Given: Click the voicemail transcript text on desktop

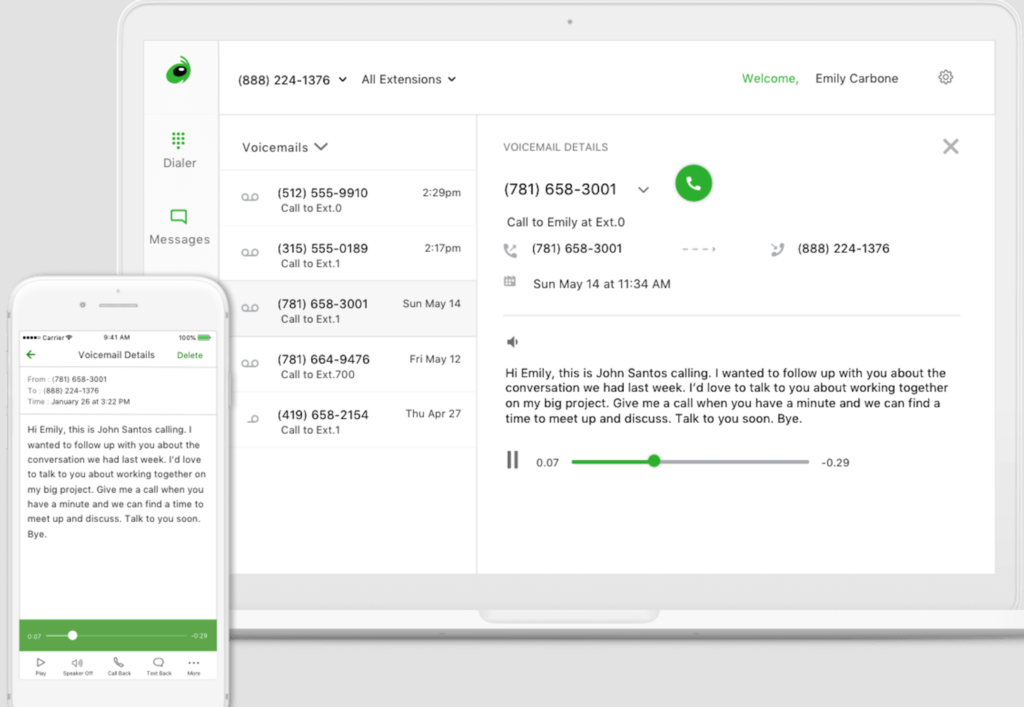Looking at the screenshot, I should coord(726,396).
